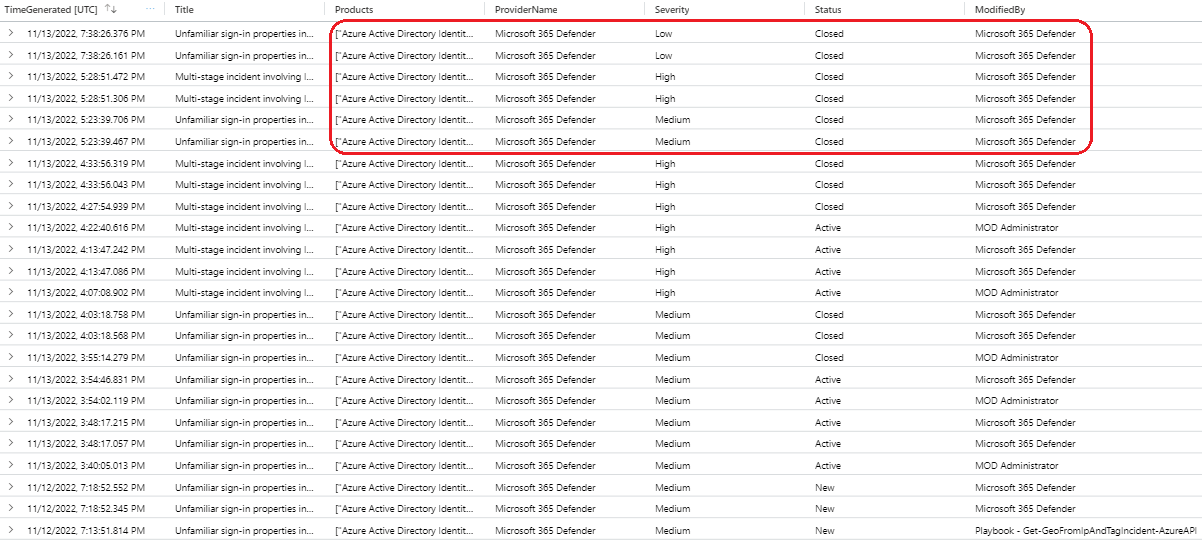
Task: Sort by the Severity column header
Action: (x=672, y=9)
